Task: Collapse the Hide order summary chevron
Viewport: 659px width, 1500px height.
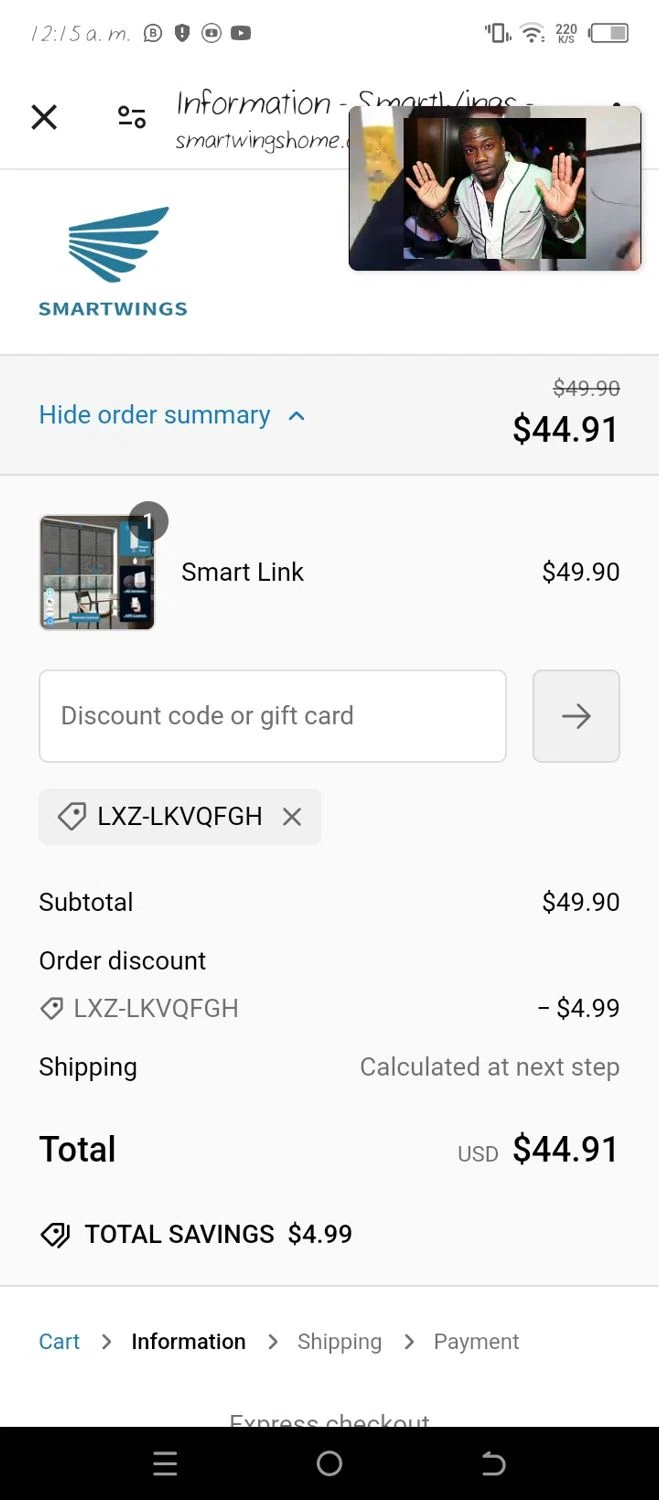Action: [296, 415]
